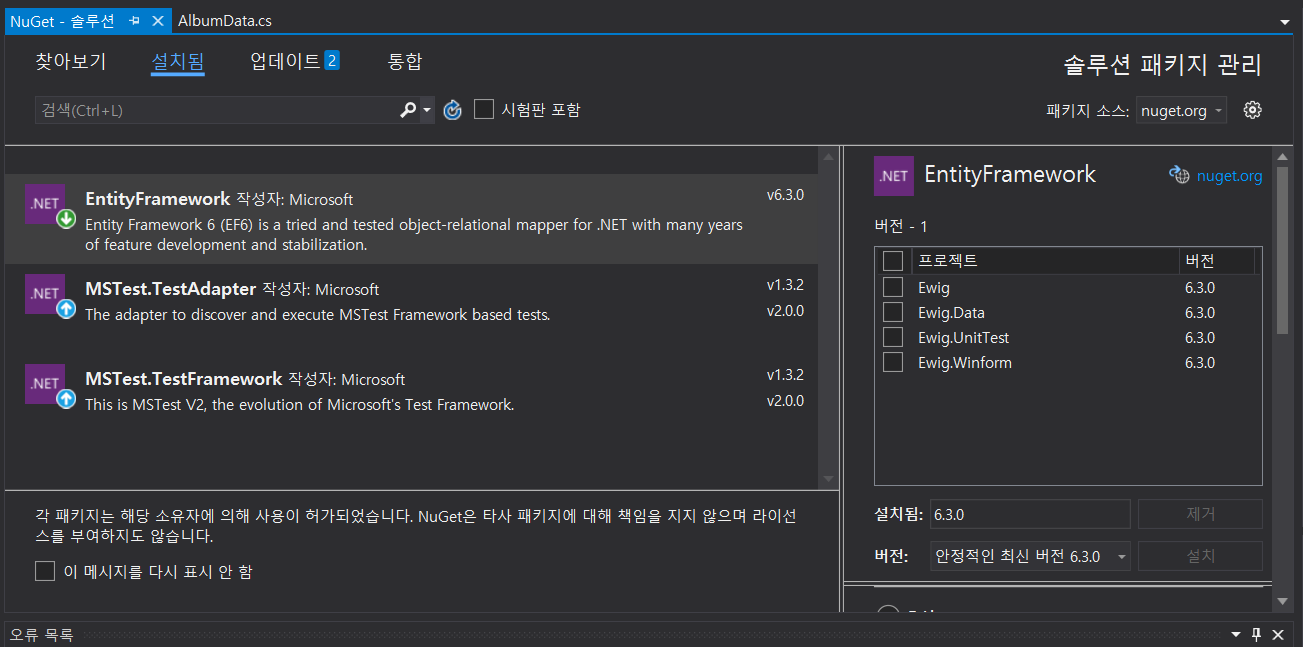
Task: Switch to the 통합 tab
Action: pos(405,62)
